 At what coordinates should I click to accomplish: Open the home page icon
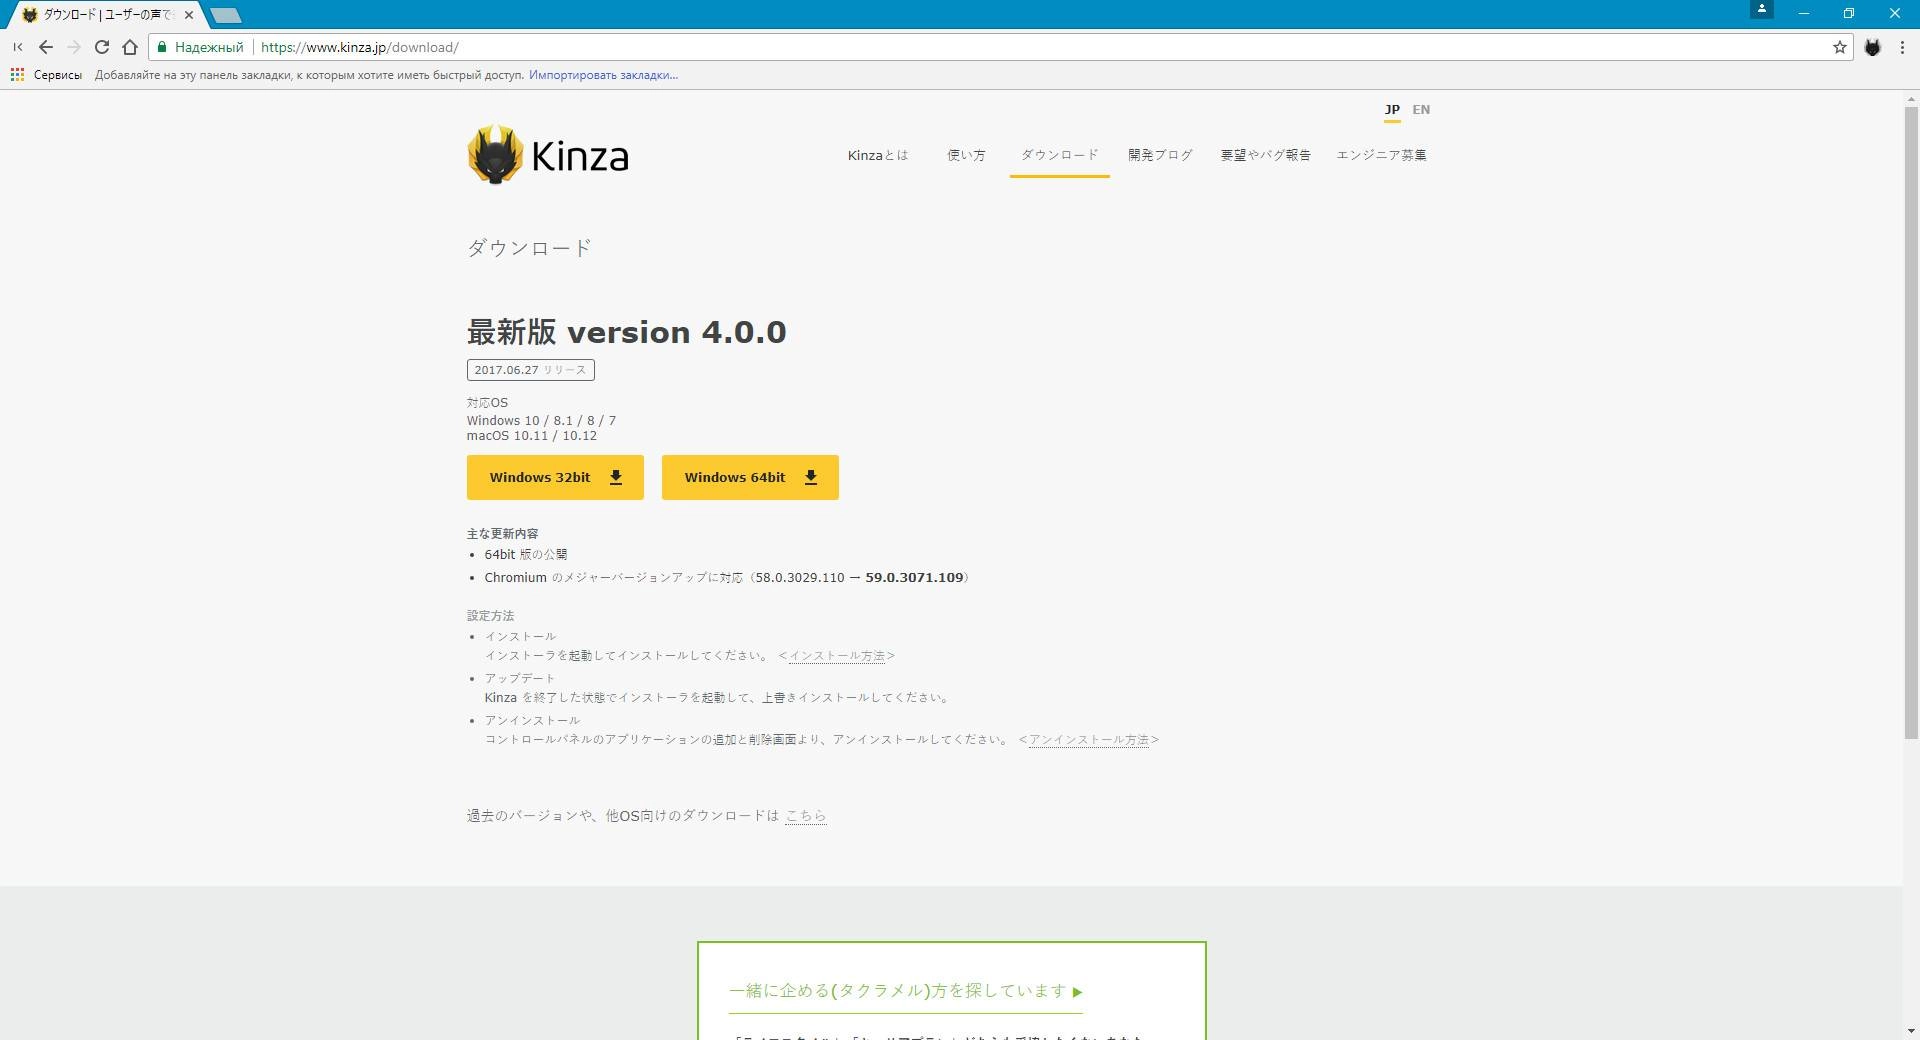click(130, 47)
